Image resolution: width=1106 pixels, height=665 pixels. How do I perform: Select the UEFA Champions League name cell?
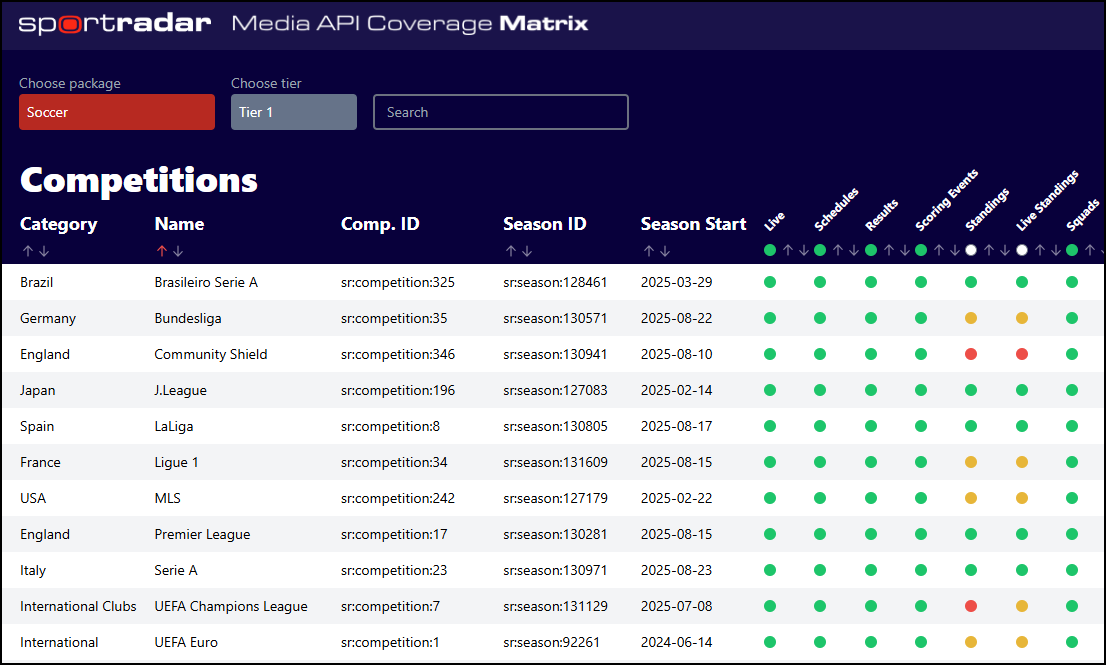click(x=231, y=606)
